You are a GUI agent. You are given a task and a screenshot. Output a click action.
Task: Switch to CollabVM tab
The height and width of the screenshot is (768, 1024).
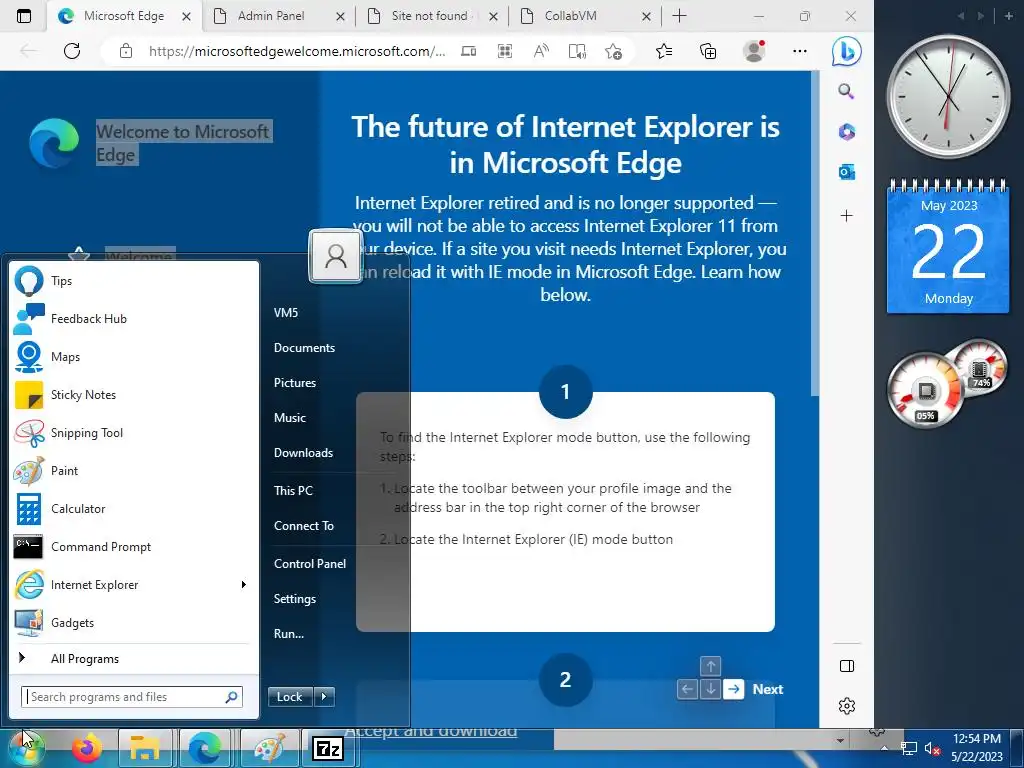(x=571, y=16)
